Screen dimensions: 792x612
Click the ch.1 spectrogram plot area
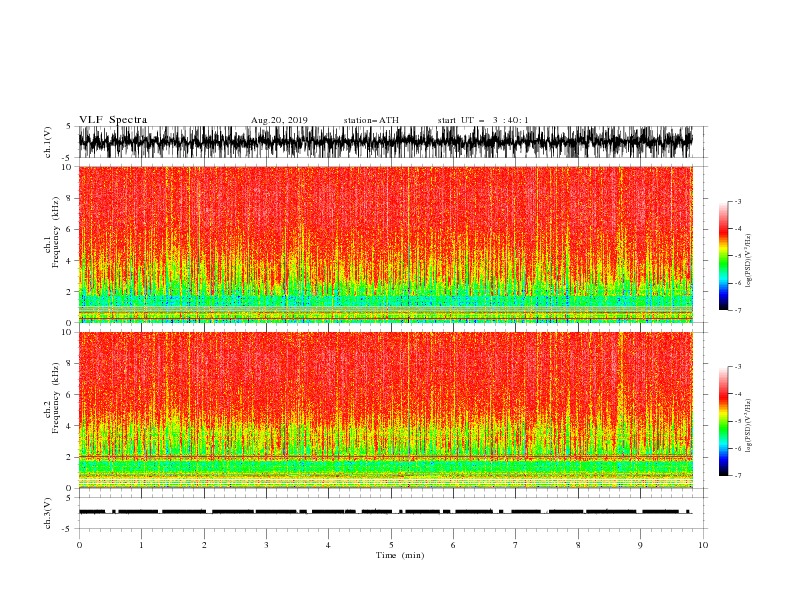(x=386, y=244)
